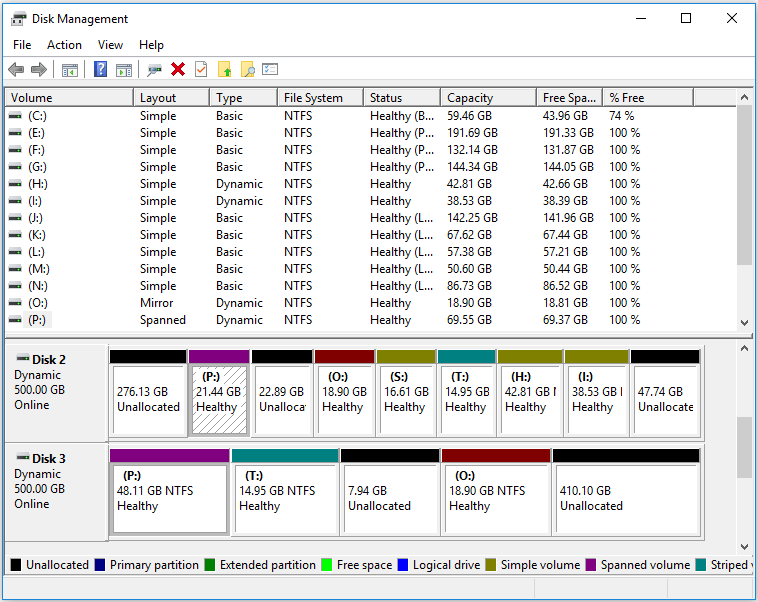Screen dimensions: 758x602
Task: Open Help via blue question-mark icon
Action: click(100, 69)
